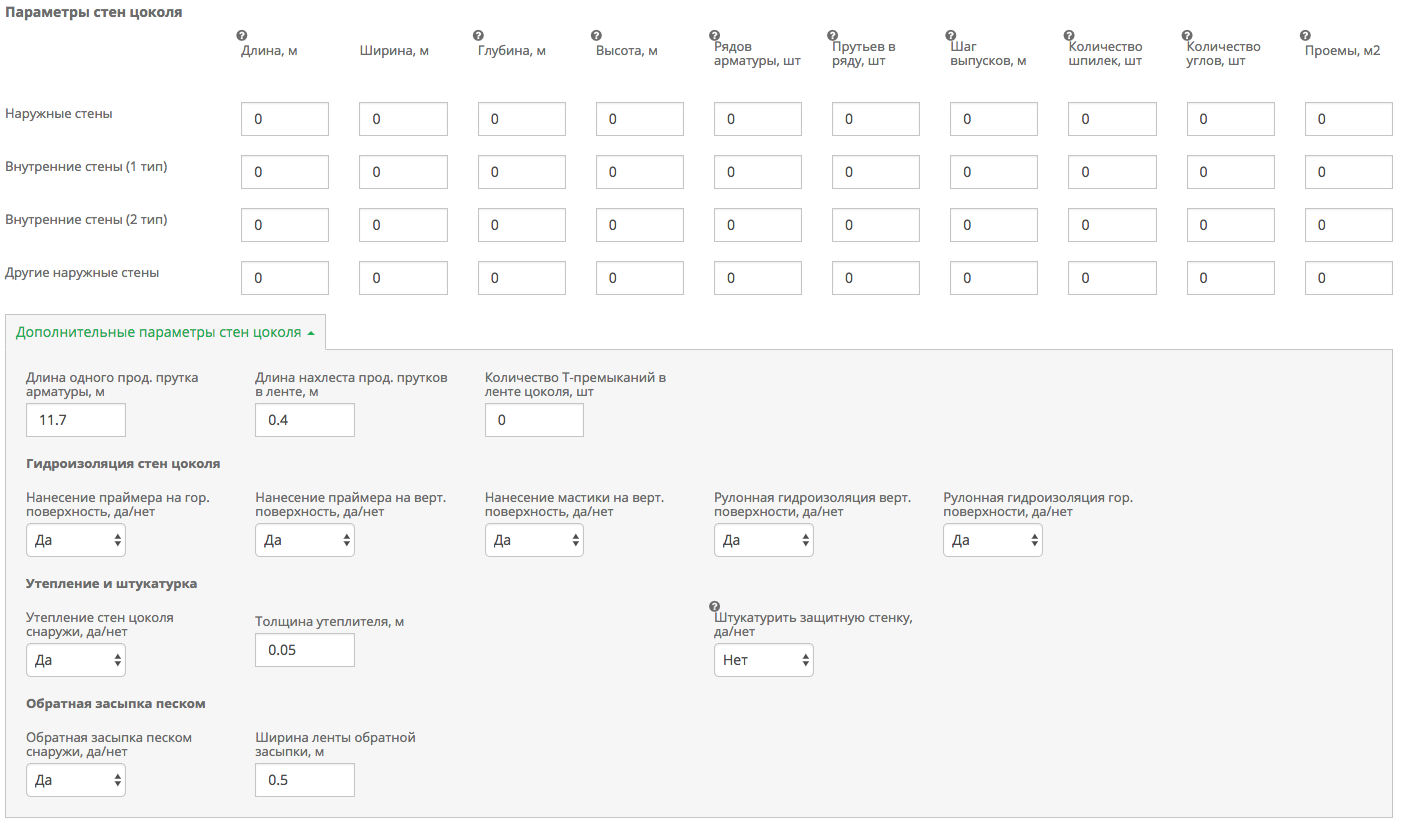The width and height of the screenshot is (1401, 825).
Task: Click Длина field for Наружные стены
Action: point(285,119)
